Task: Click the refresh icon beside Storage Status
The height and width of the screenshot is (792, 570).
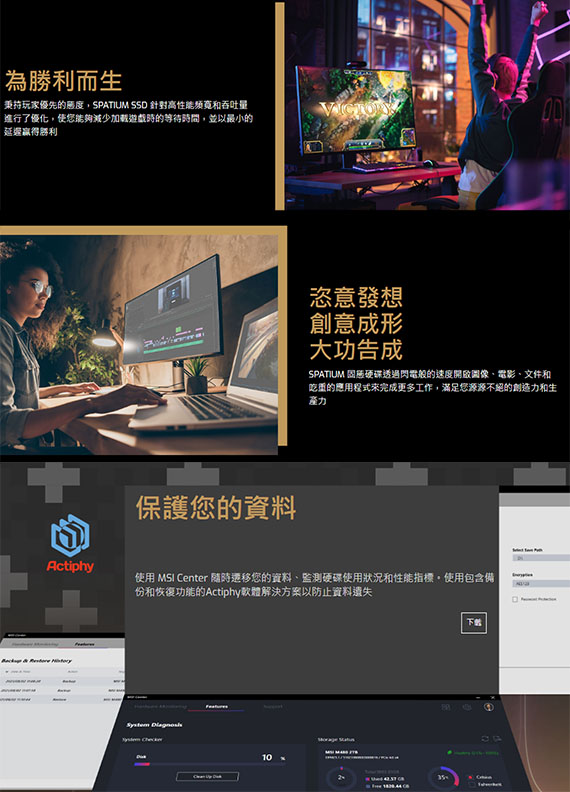Action: [485, 739]
